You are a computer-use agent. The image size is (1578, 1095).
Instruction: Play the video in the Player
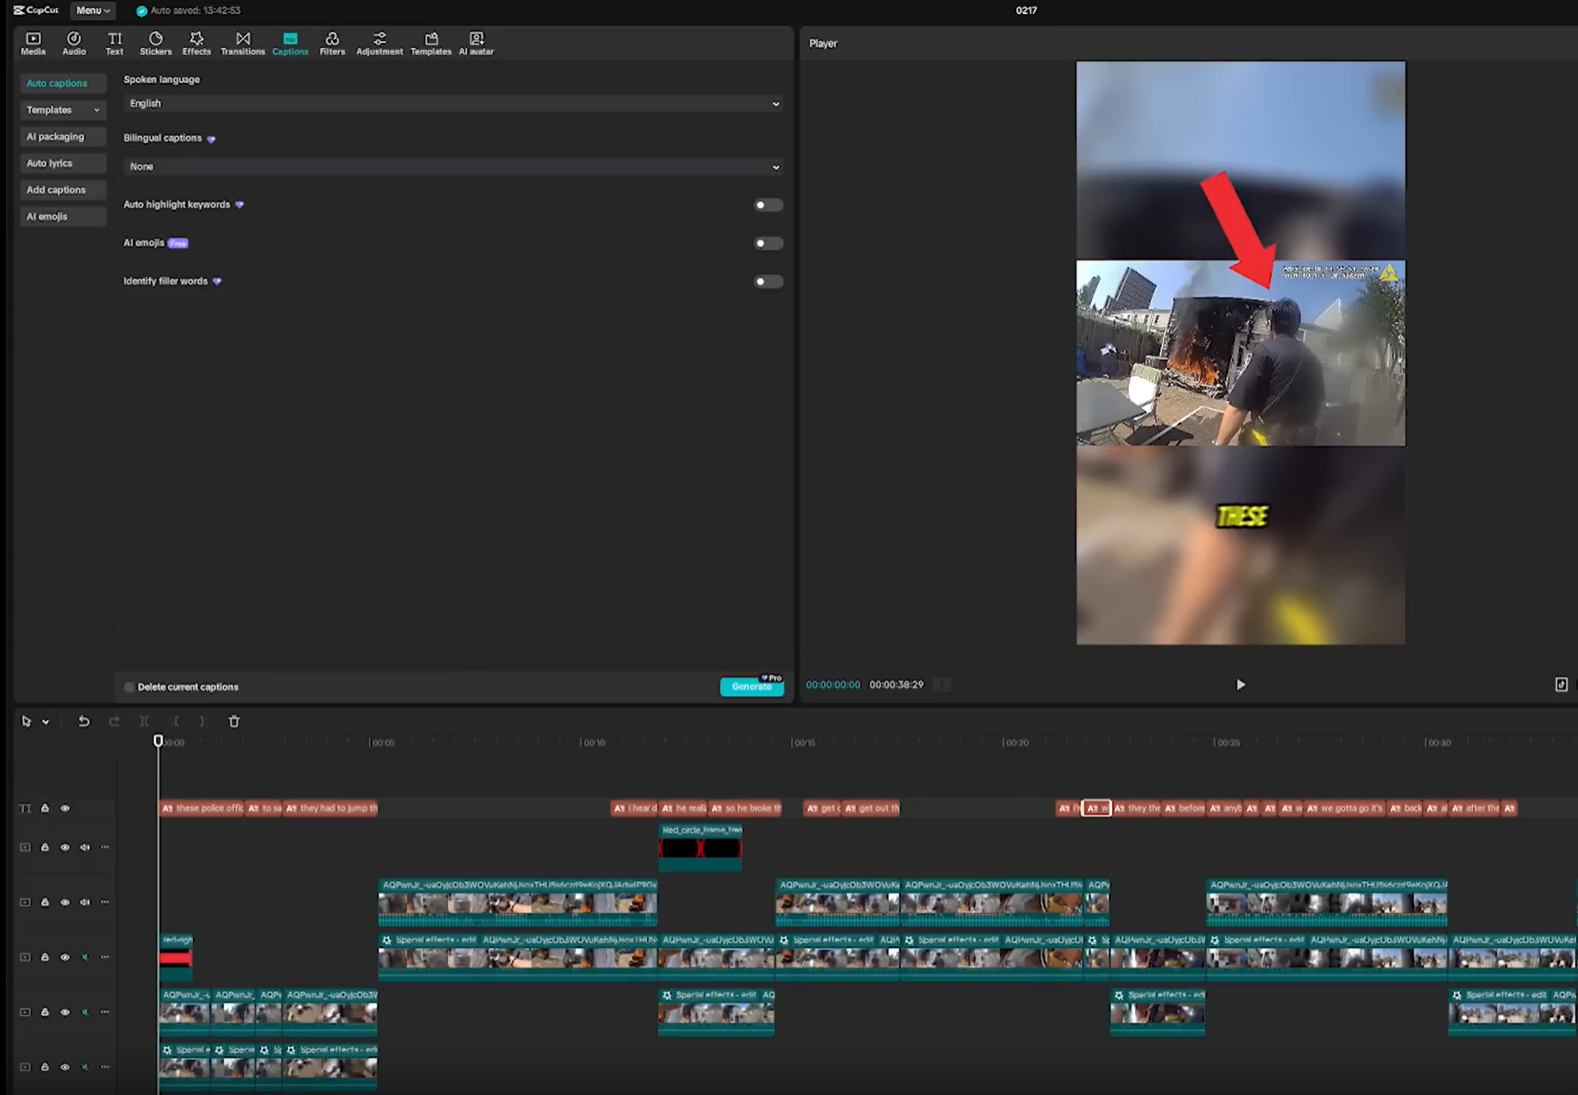click(x=1240, y=685)
